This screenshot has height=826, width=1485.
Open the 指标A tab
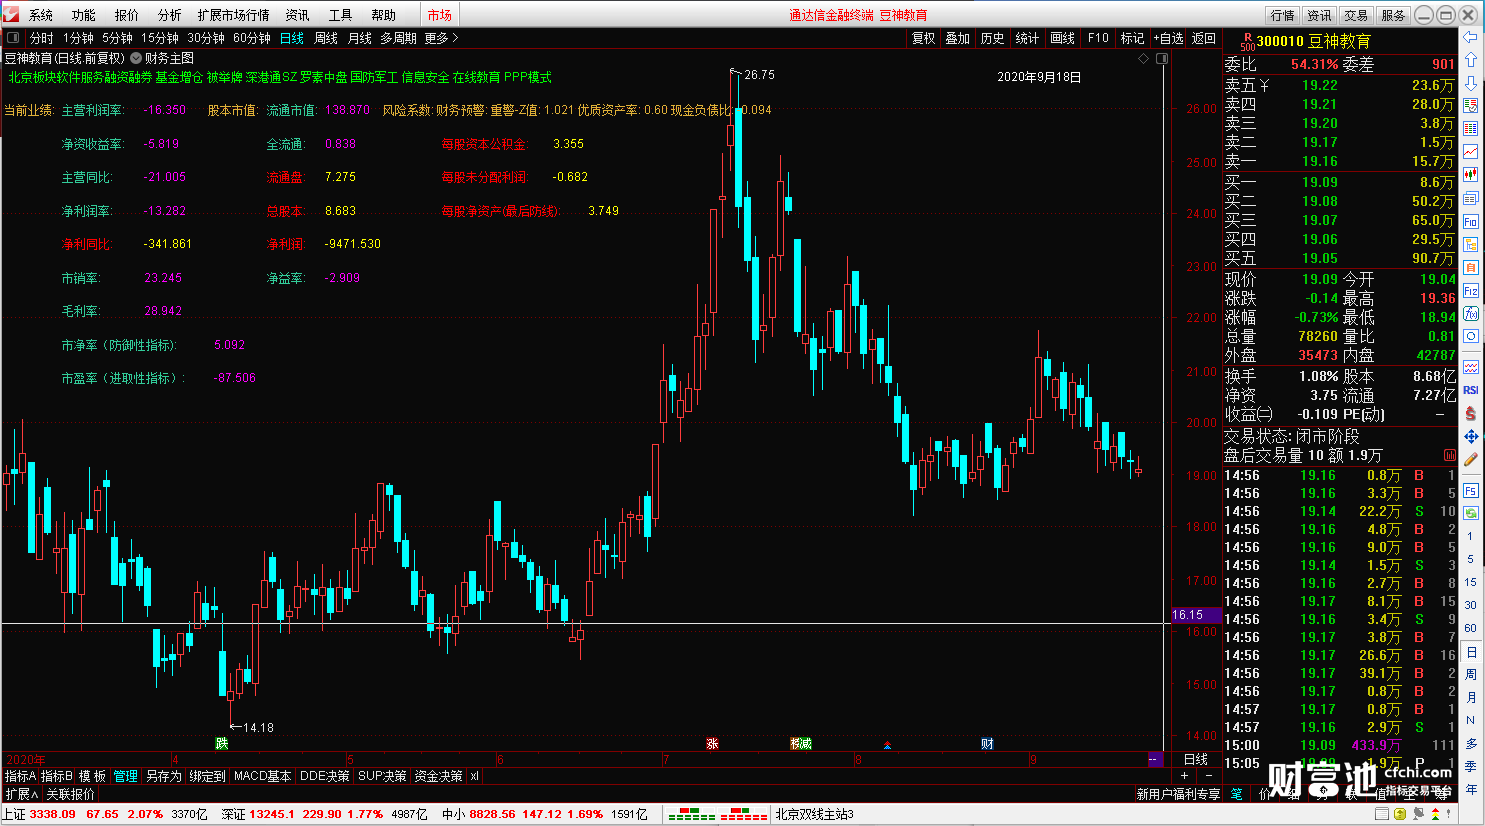[x=19, y=776]
